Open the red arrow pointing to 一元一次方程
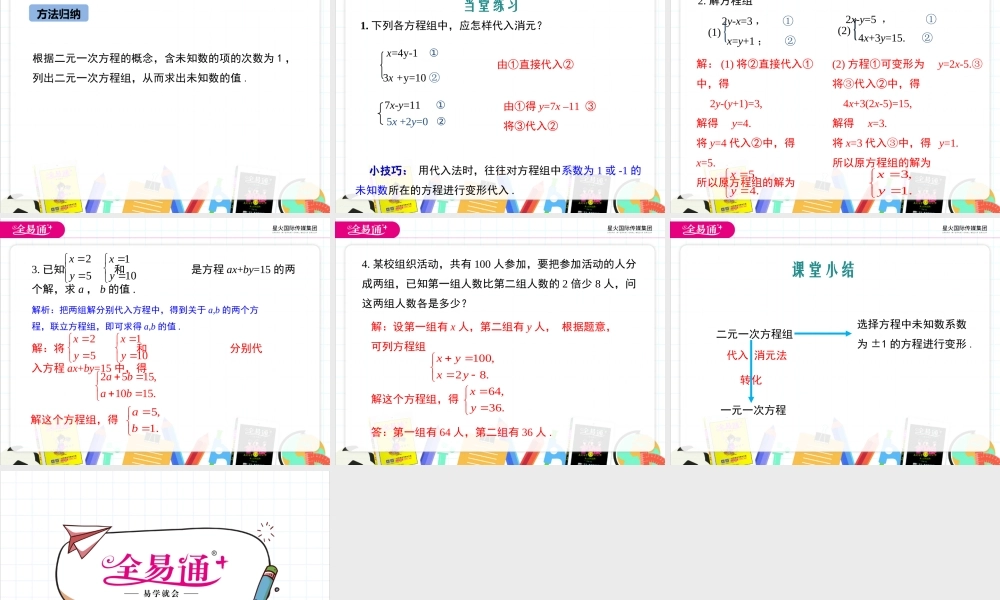 coord(751,398)
